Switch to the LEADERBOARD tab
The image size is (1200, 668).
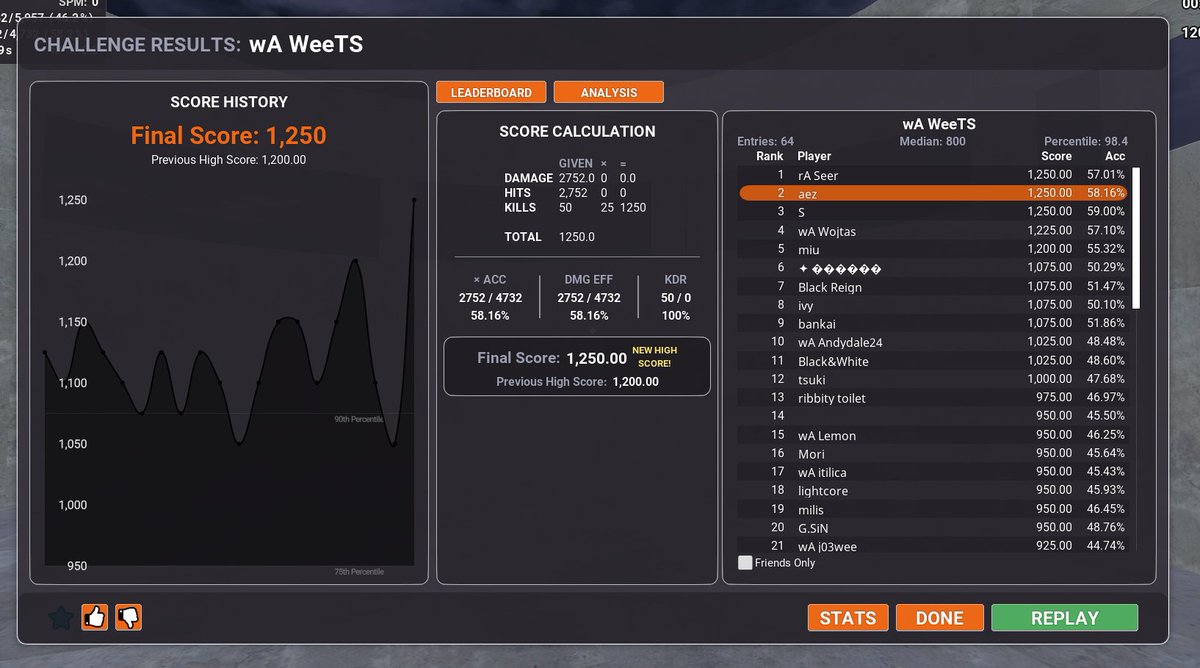point(491,92)
